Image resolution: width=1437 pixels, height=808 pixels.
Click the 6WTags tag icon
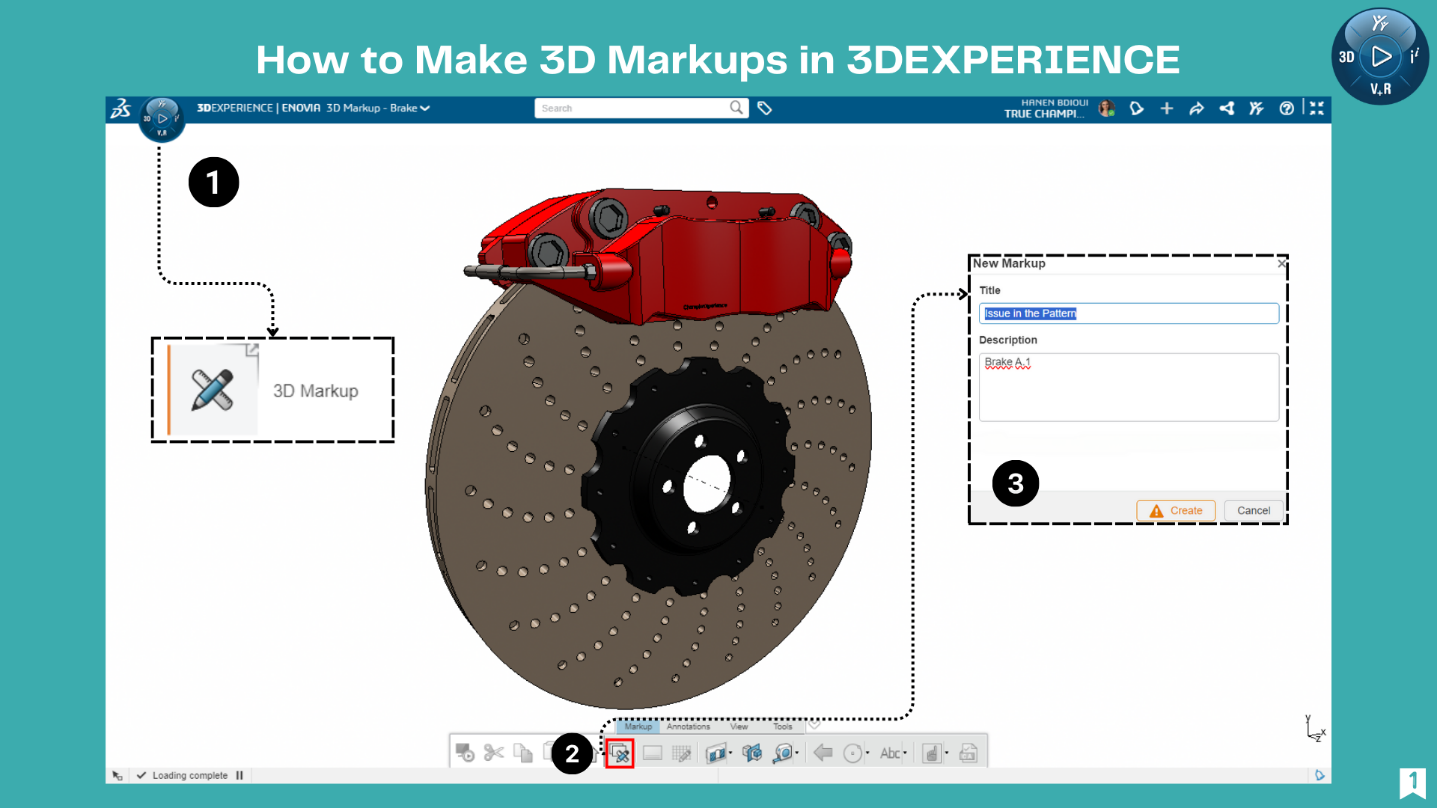(x=764, y=108)
